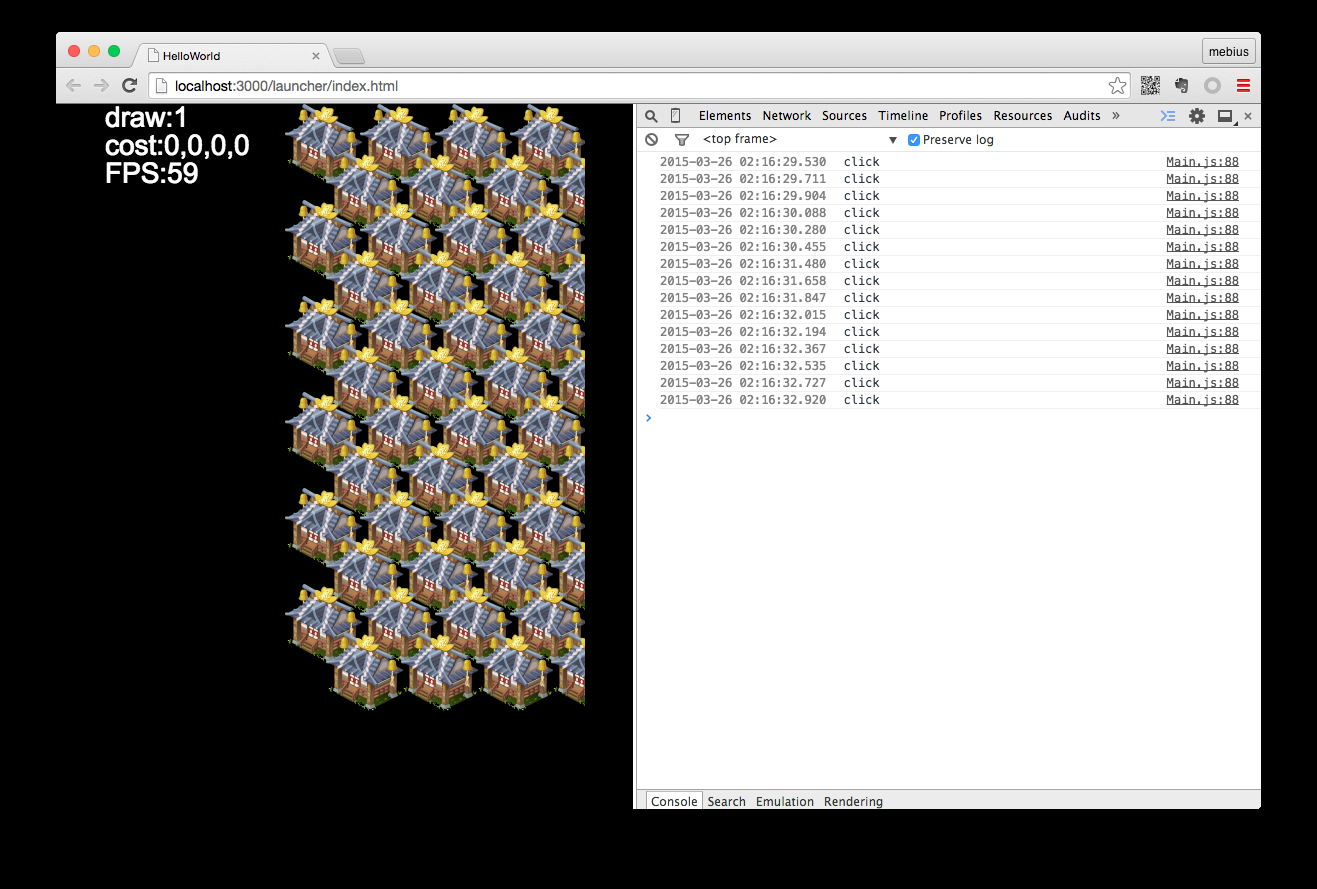The height and width of the screenshot is (889, 1317).
Task: Select the HelloWorld browser tab
Action: pos(232,55)
